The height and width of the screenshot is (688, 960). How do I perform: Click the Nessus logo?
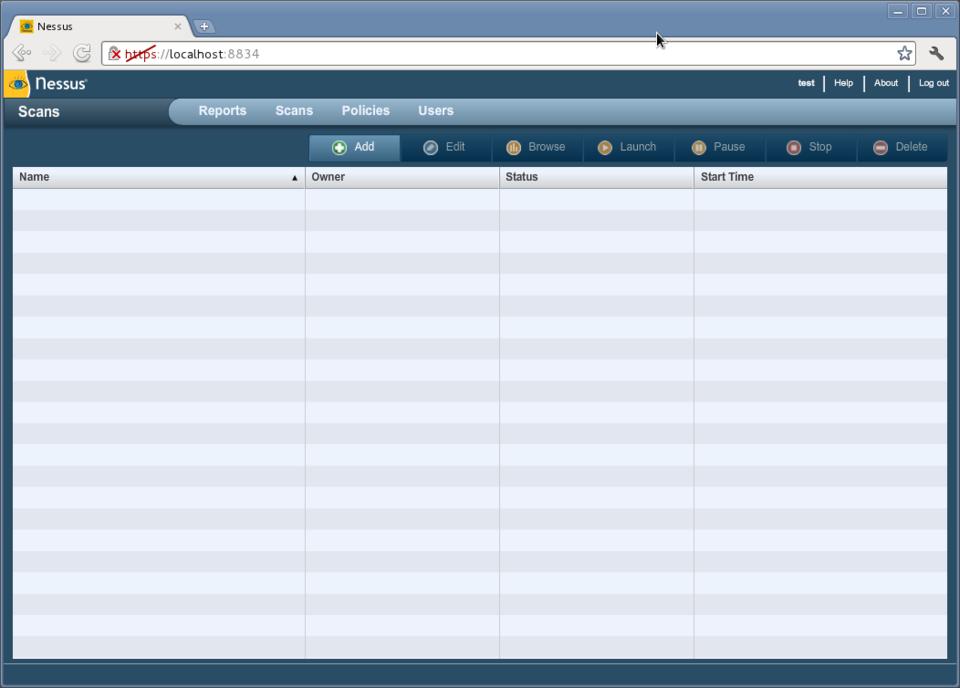click(x=47, y=84)
